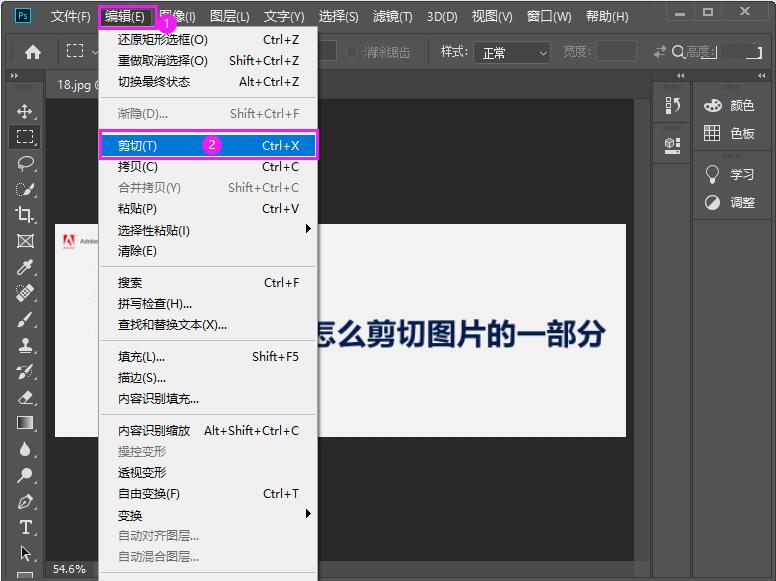Open the Style dropdown set to Normal
Screen dimensions: 776x581
coord(512,52)
